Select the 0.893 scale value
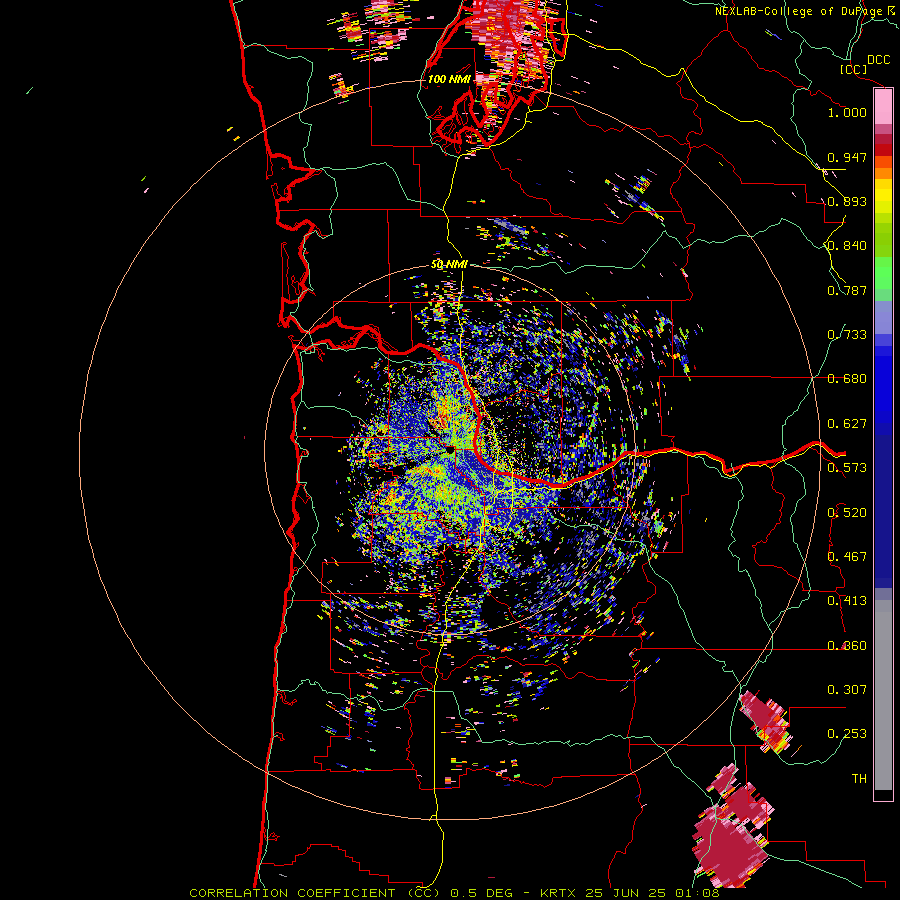 (847, 201)
